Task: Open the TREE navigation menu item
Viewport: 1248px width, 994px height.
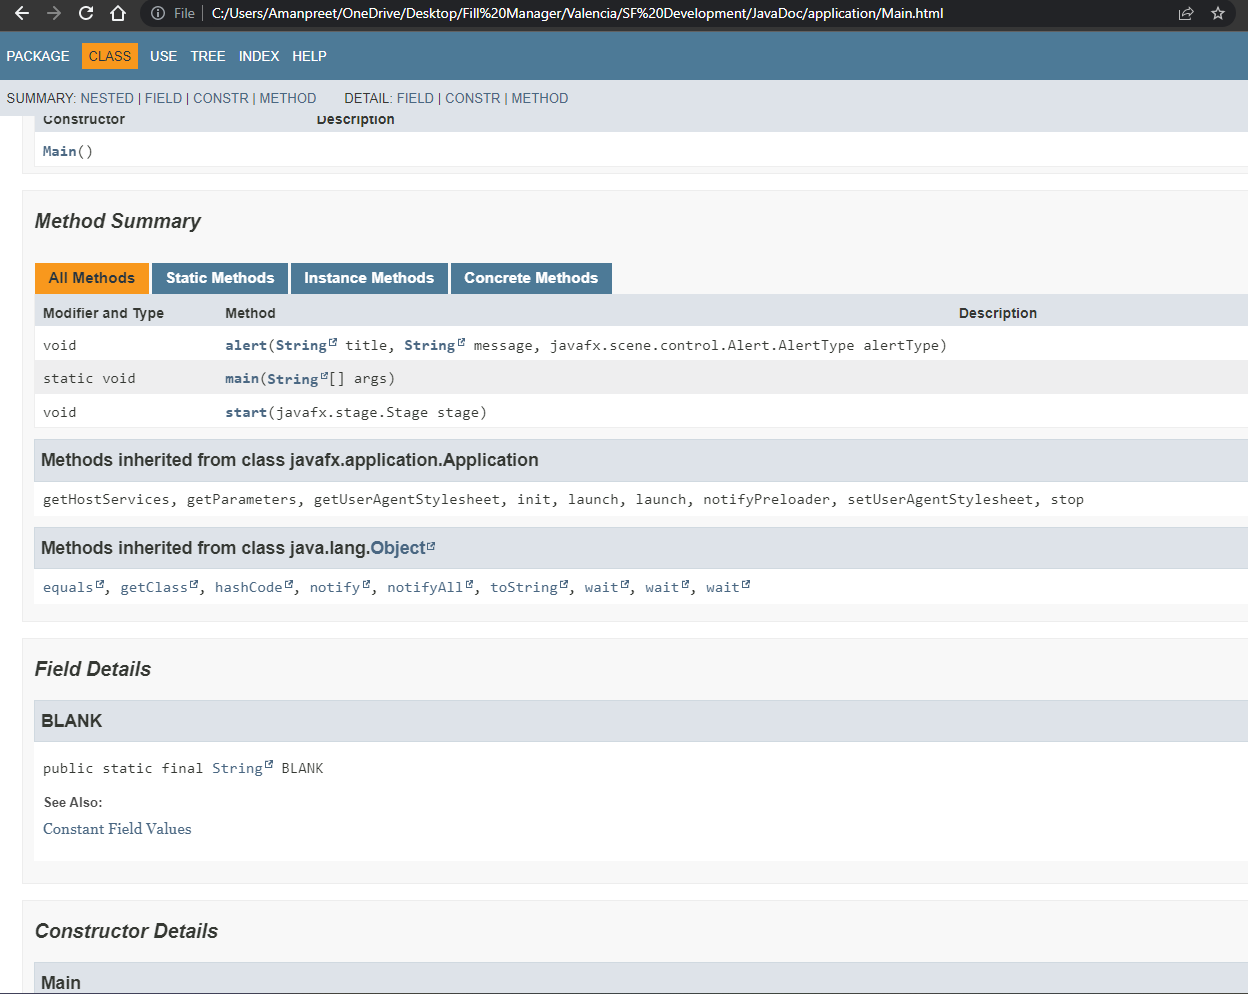Action: coord(207,56)
